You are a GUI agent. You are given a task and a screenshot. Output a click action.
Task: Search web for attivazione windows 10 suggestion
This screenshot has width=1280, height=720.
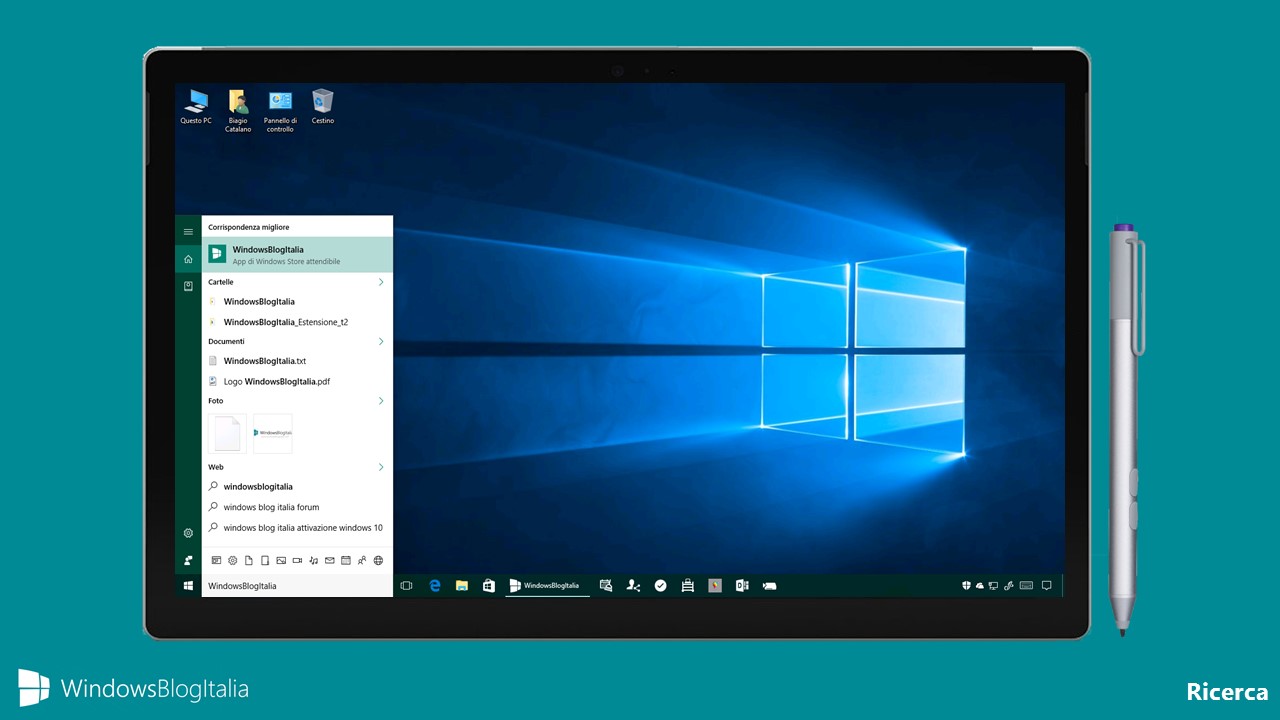pos(297,528)
